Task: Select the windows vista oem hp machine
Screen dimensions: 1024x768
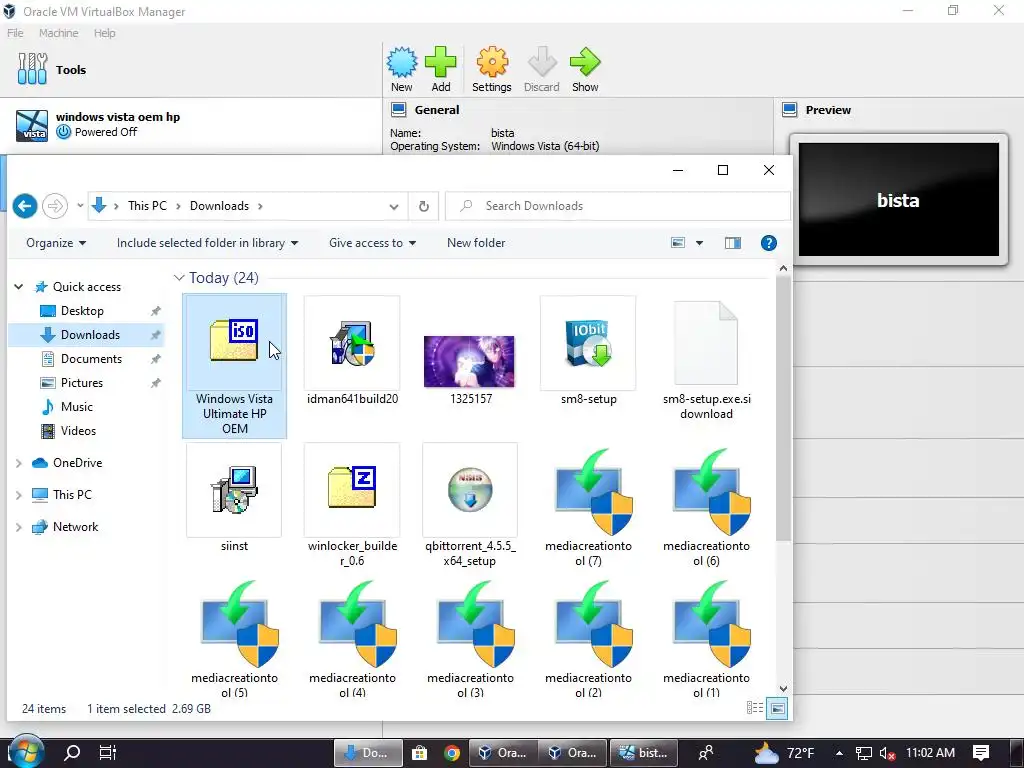Action: (x=191, y=125)
